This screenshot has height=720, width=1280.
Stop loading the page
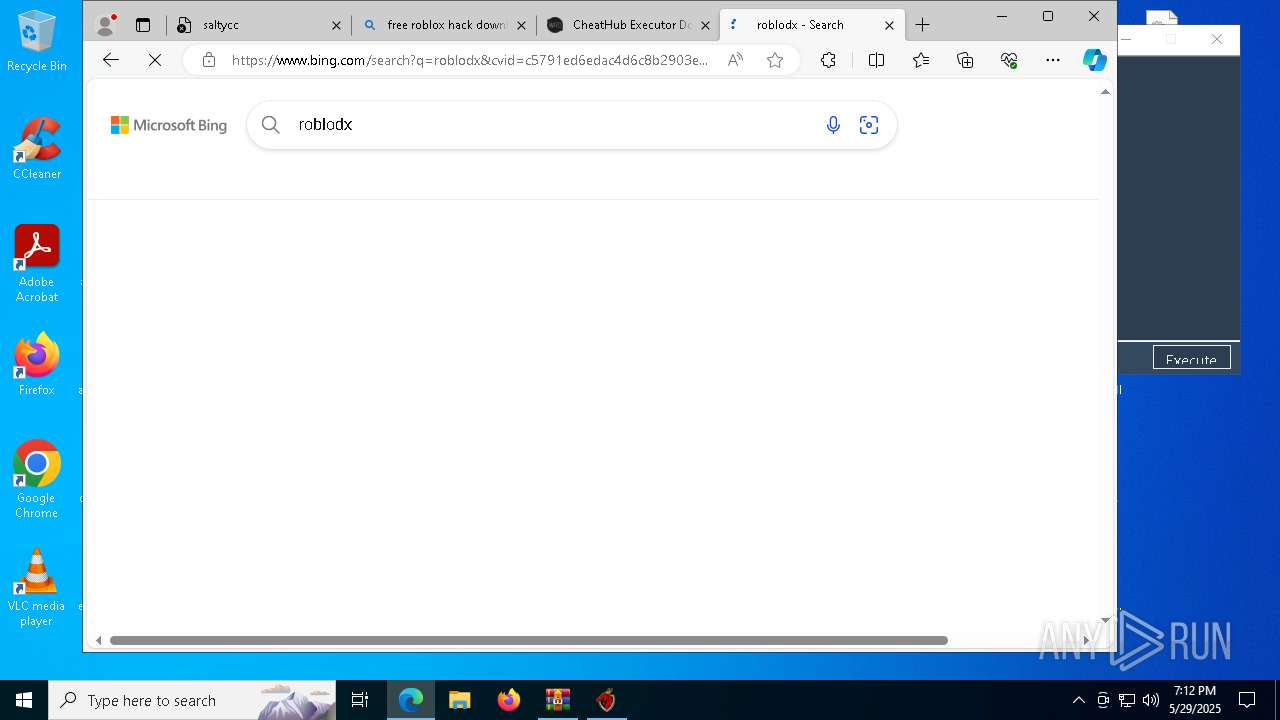click(155, 60)
